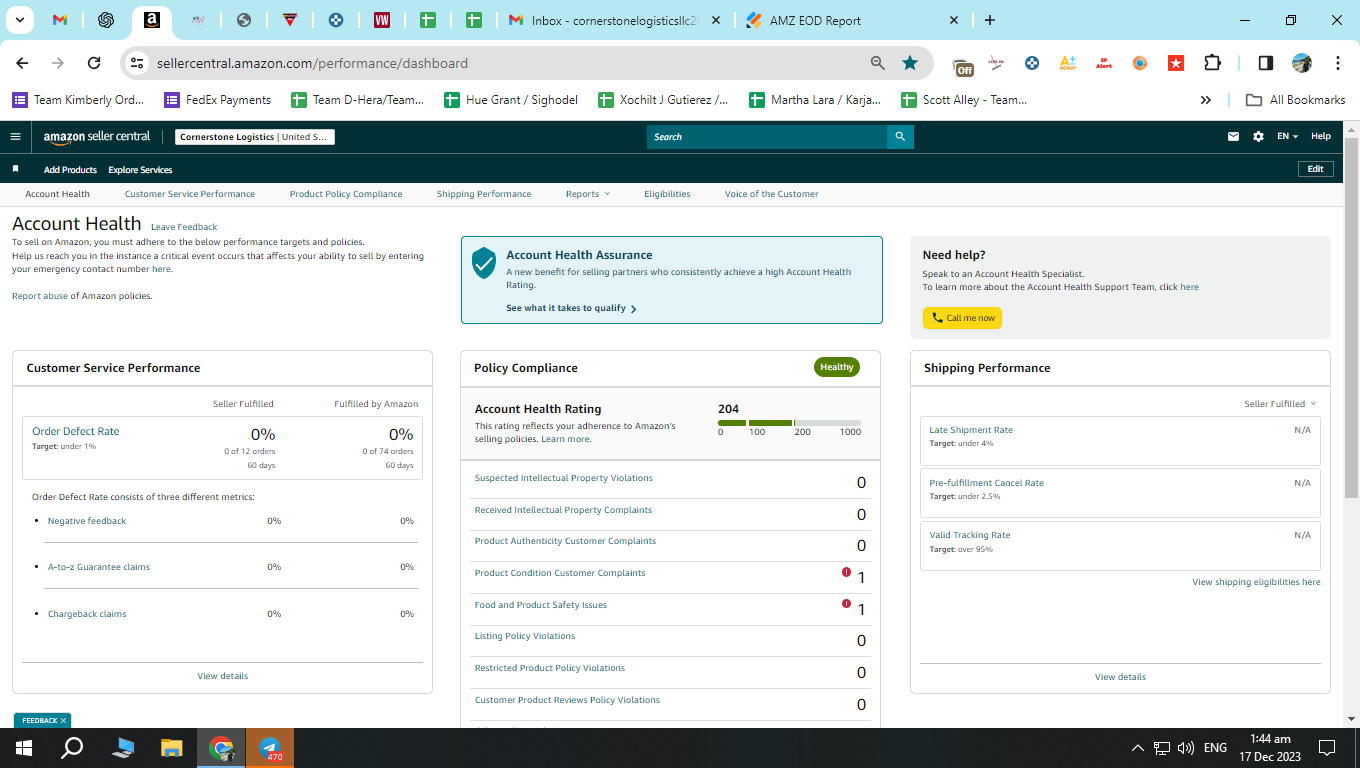Open the FedEx Payments bookmark
The image size is (1360, 768).
pos(217,100)
